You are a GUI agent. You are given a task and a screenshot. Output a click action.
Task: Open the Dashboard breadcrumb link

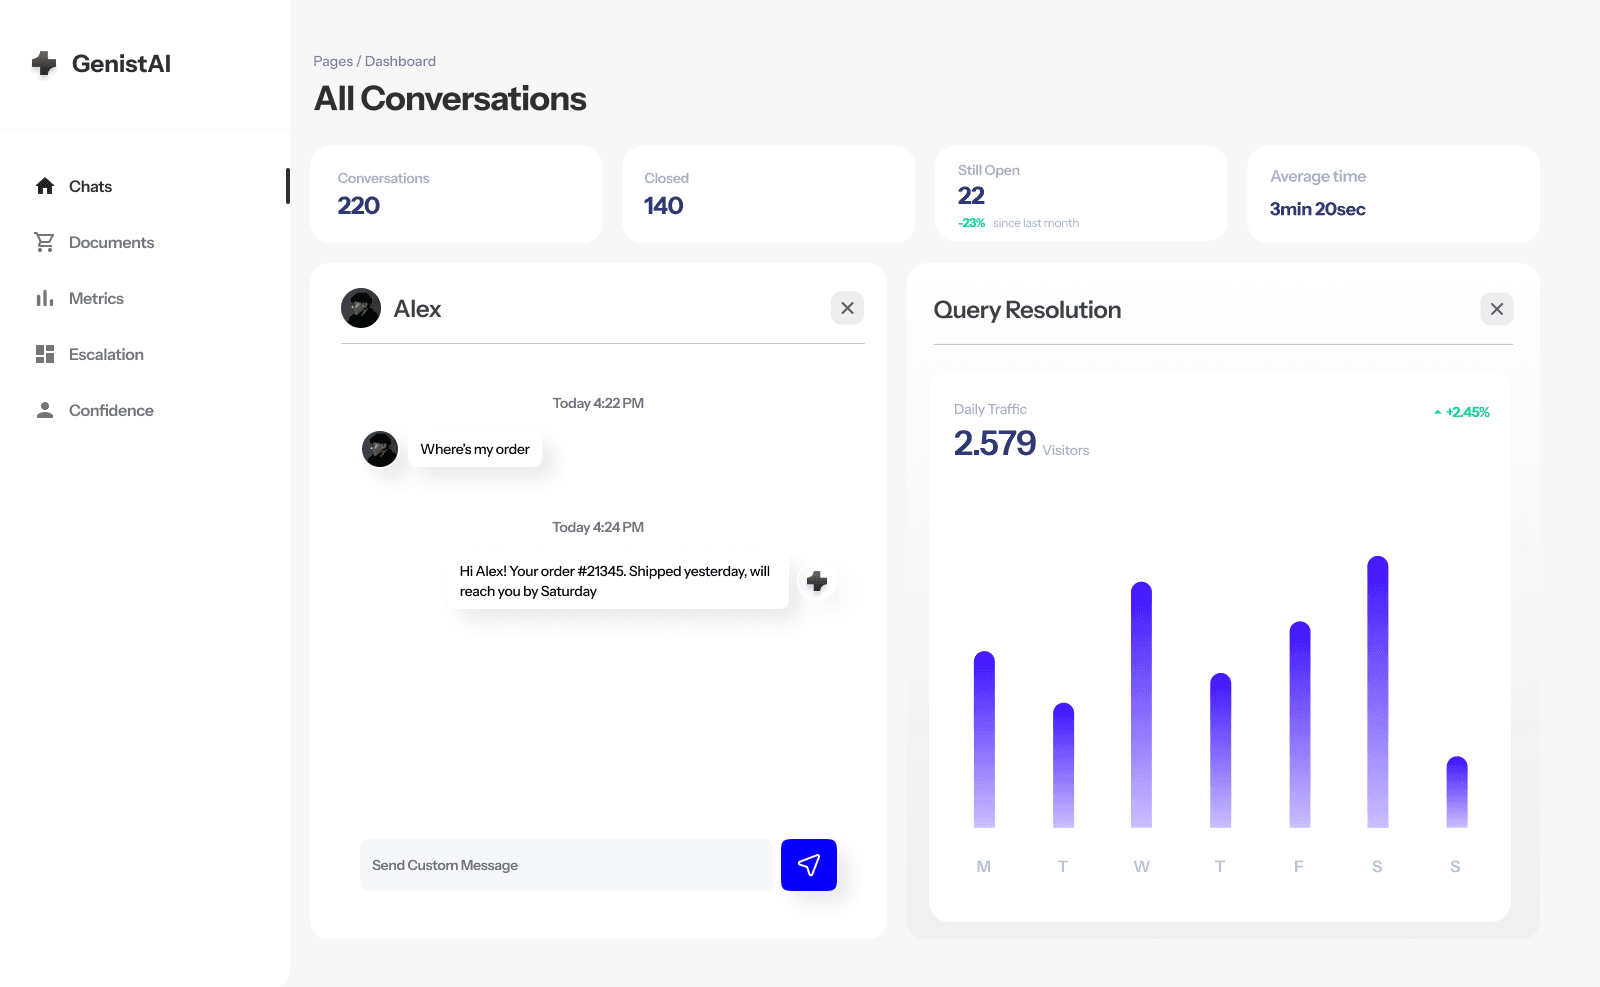(400, 61)
